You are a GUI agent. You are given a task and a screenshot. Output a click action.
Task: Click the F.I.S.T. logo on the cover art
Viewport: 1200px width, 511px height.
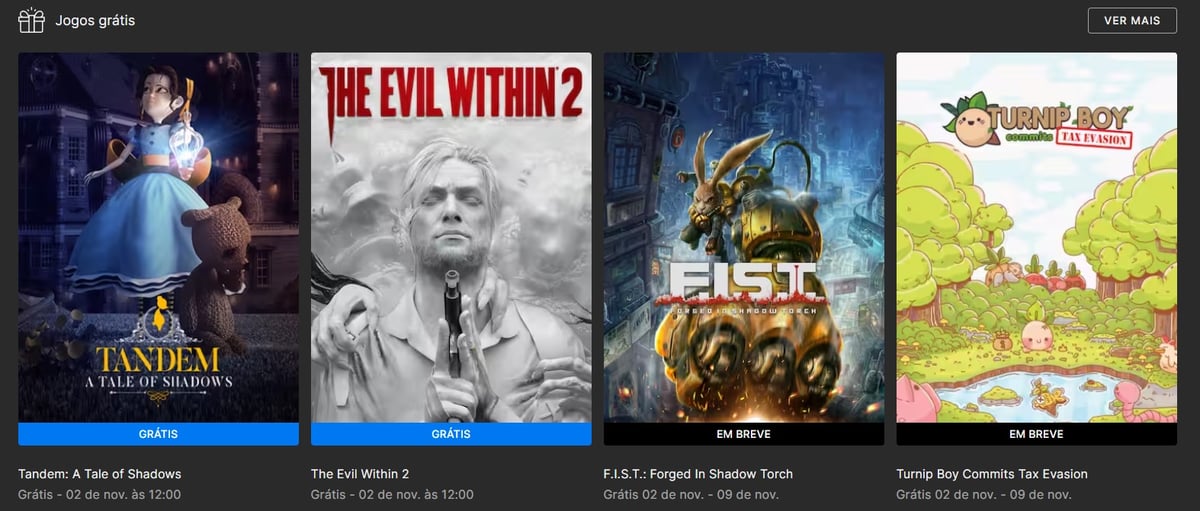[x=741, y=288]
